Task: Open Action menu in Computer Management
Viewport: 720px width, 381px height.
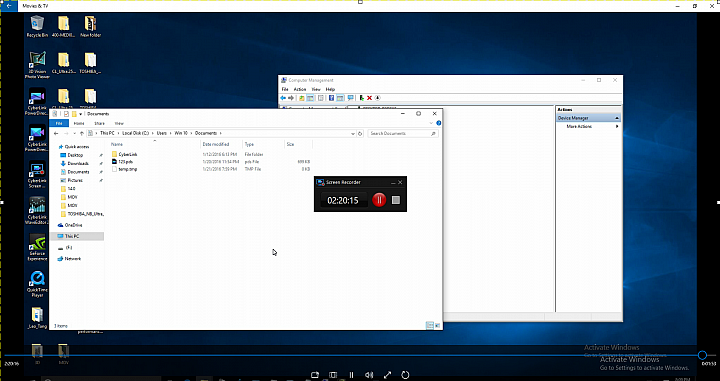Action: click(x=300, y=89)
